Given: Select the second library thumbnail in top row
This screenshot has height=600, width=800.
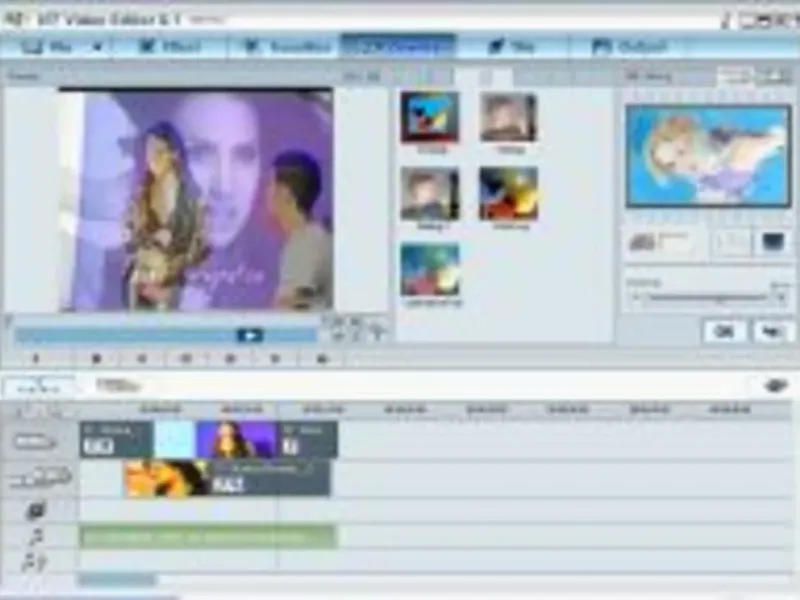Looking at the screenshot, I should click(508, 117).
